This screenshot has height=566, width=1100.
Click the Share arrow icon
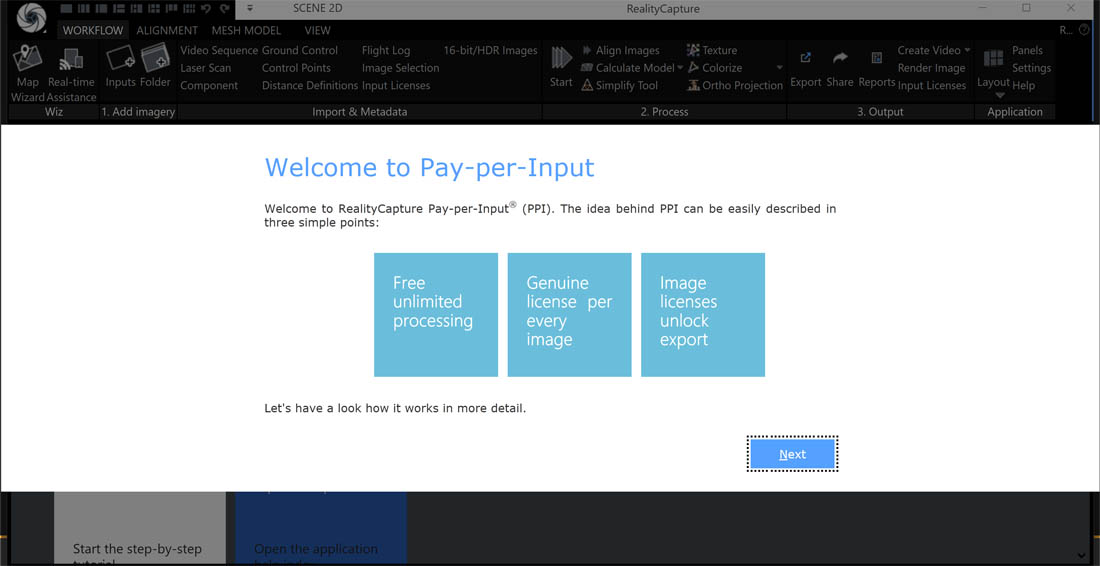coord(840,58)
